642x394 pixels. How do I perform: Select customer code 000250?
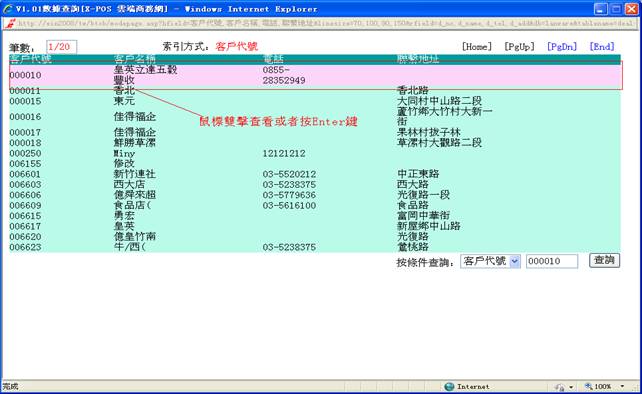click(25, 153)
